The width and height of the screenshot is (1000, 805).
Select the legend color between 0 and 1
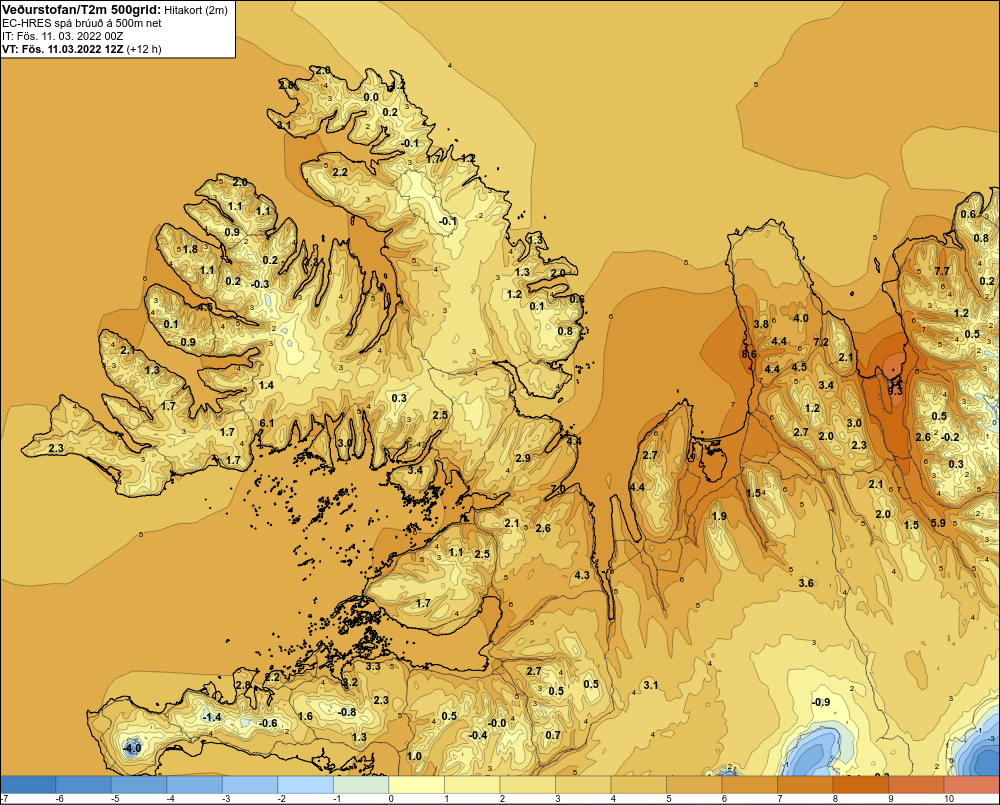[416, 785]
